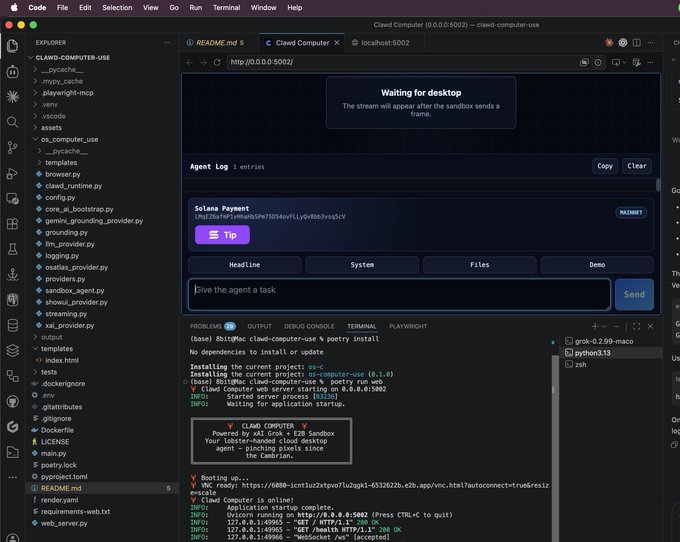The width and height of the screenshot is (680, 542).
Task: Click the orange starburst icon in editor toolbar
Action: click(x=609, y=42)
